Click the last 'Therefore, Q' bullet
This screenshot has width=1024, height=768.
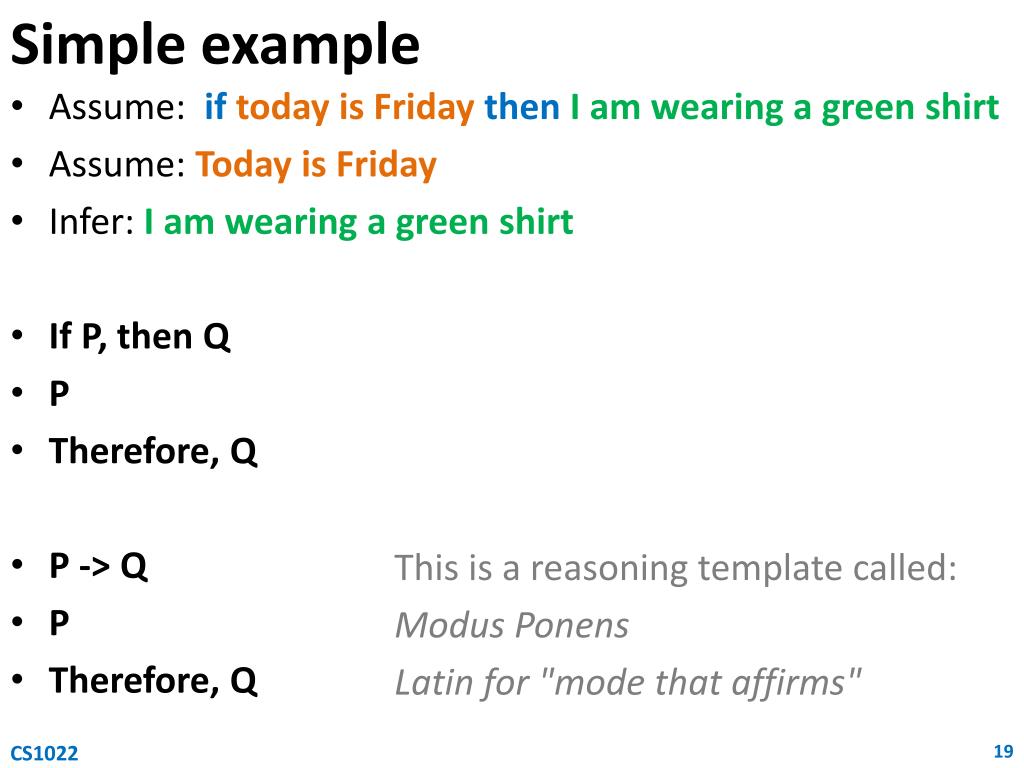tap(153, 681)
